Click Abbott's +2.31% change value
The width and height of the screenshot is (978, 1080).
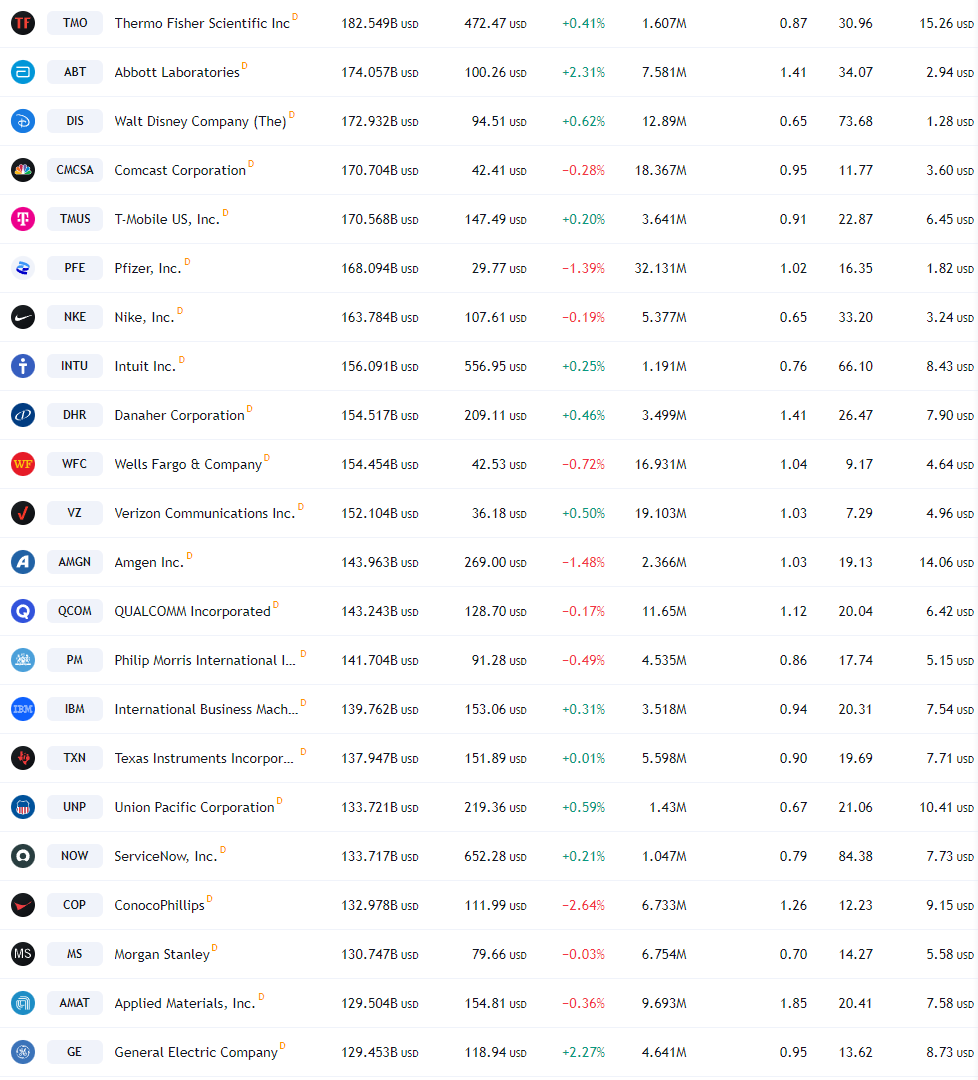tap(583, 72)
